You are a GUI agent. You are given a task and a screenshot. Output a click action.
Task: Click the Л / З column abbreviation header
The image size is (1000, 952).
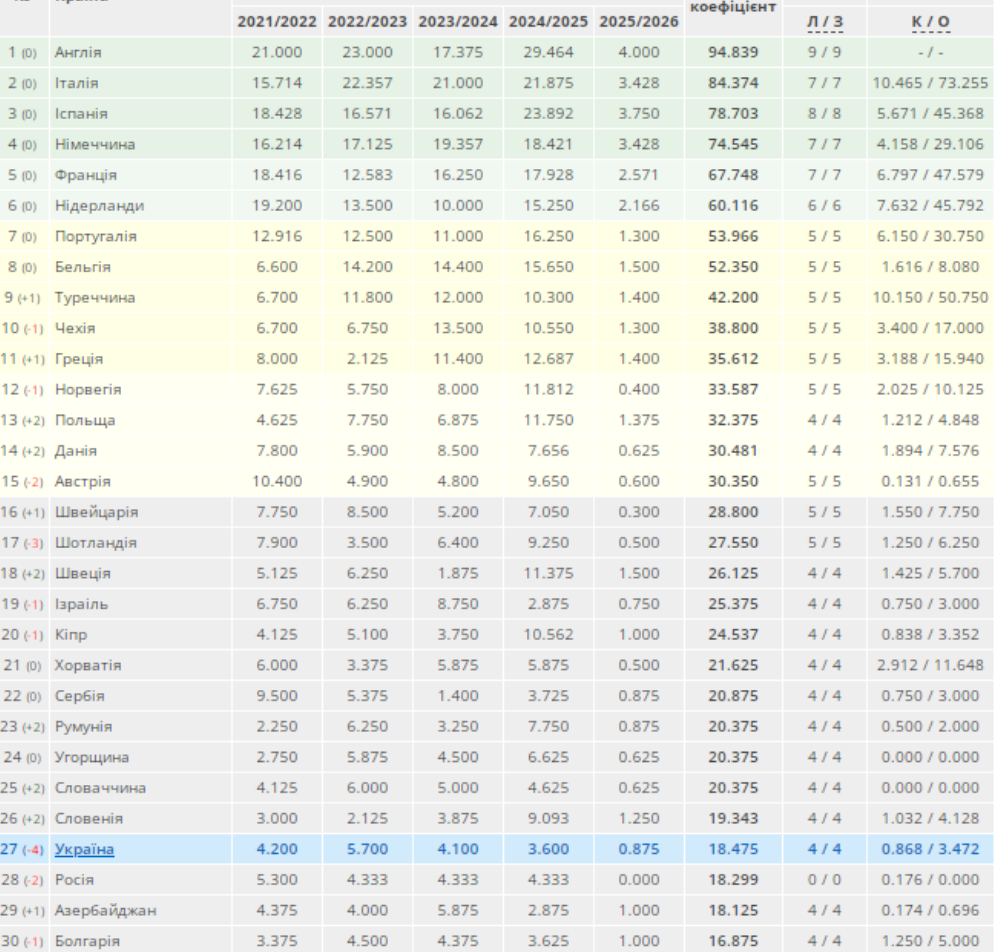824,23
